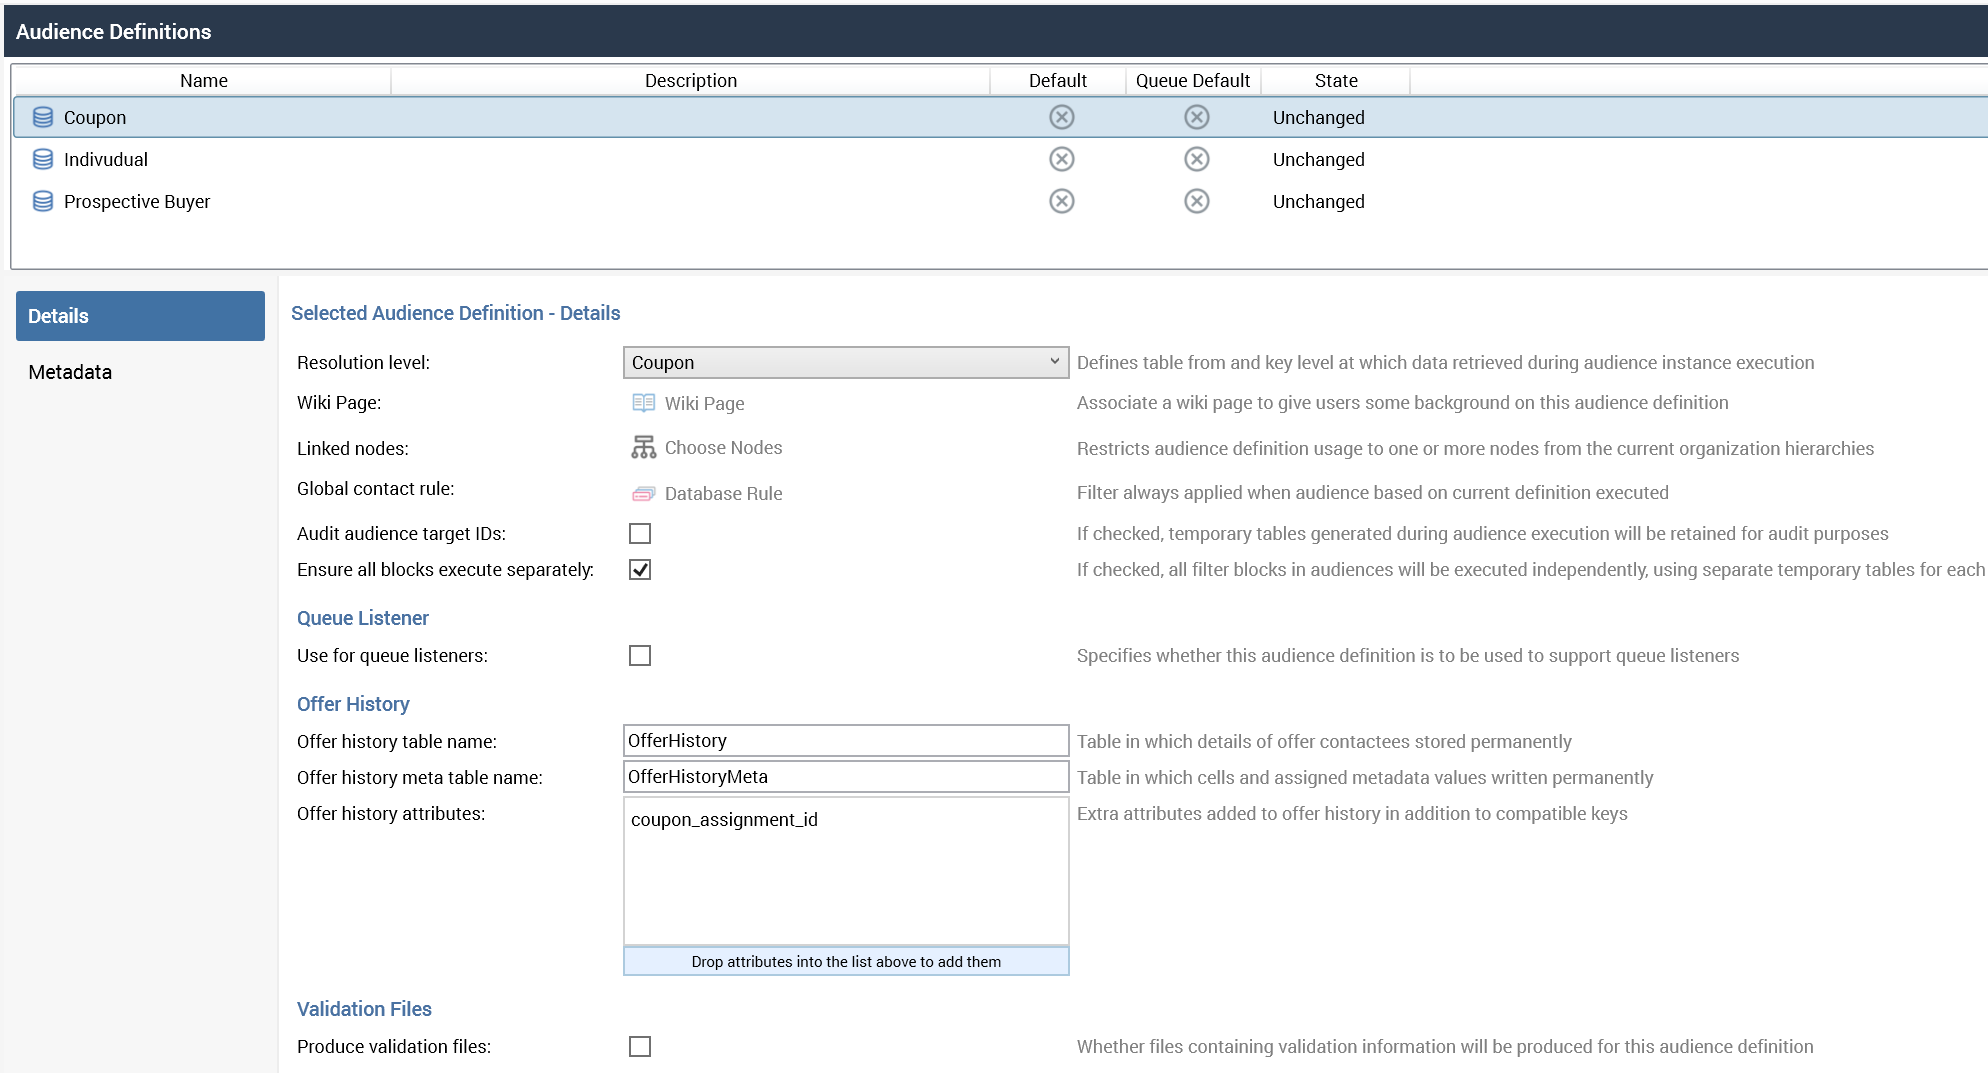Screen dimensions: 1988x1073
Task: Enable Audit audience target IDs checkbox
Action: [640, 533]
